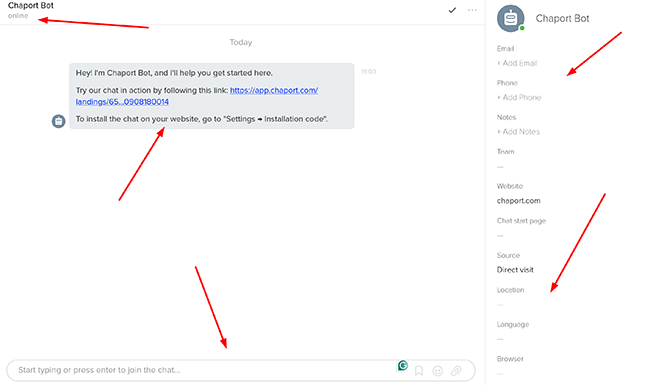This screenshot has height=385, width=650.
Task: Open the three-dot more options menu
Action: pyautogui.click(x=472, y=10)
